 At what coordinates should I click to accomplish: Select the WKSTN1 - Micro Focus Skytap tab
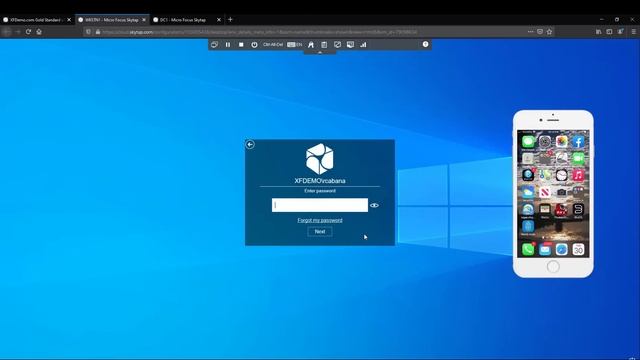111,20
